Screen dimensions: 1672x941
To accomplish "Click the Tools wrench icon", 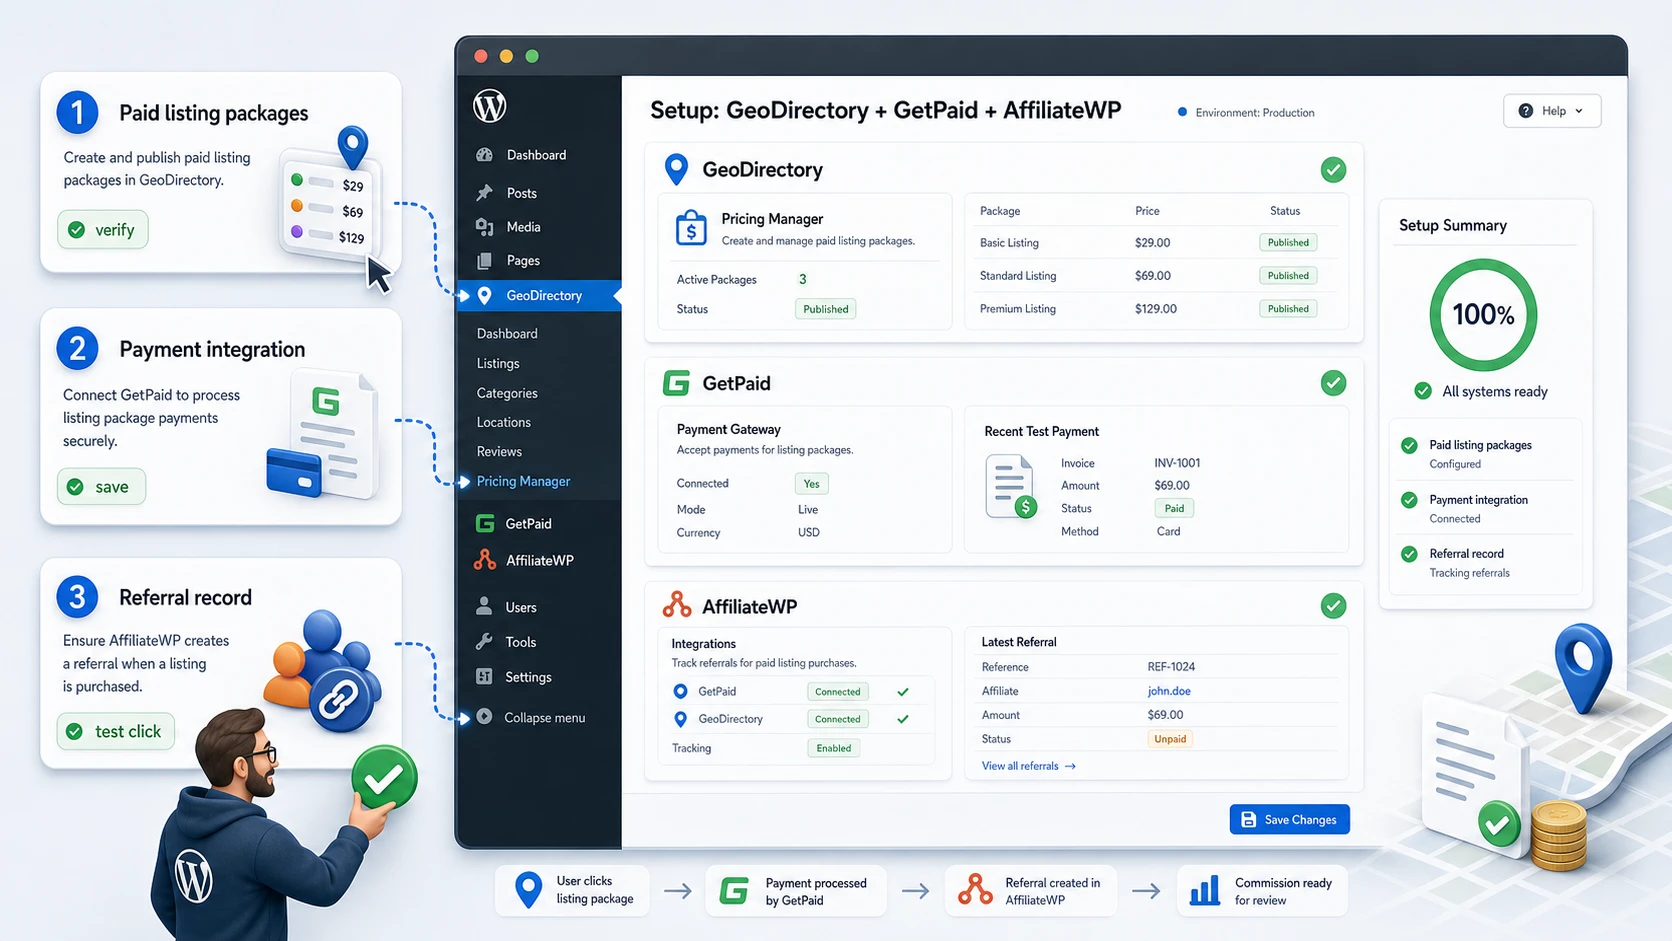I will click(484, 641).
